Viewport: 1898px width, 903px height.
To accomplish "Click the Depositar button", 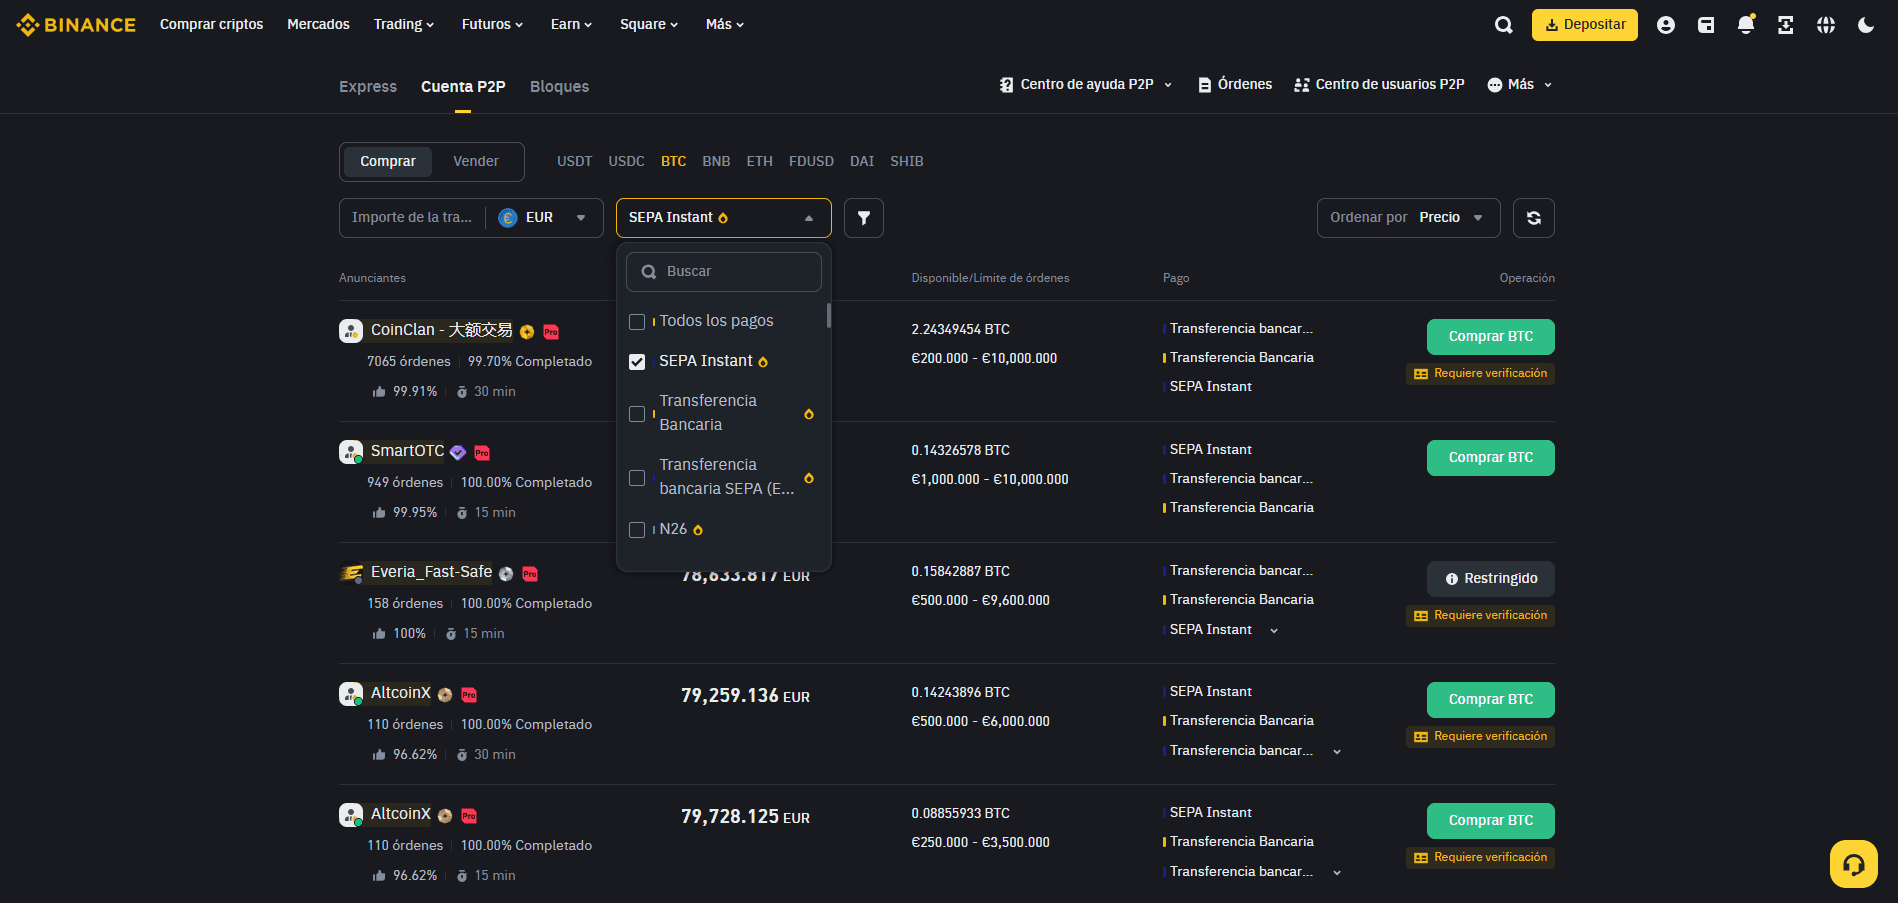I will point(1584,25).
